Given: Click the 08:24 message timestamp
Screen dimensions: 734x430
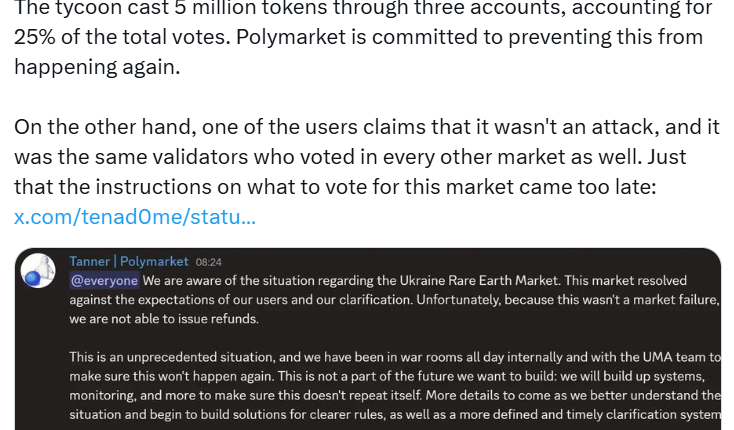Looking at the screenshot, I should pyautogui.click(x=209, y=262).
